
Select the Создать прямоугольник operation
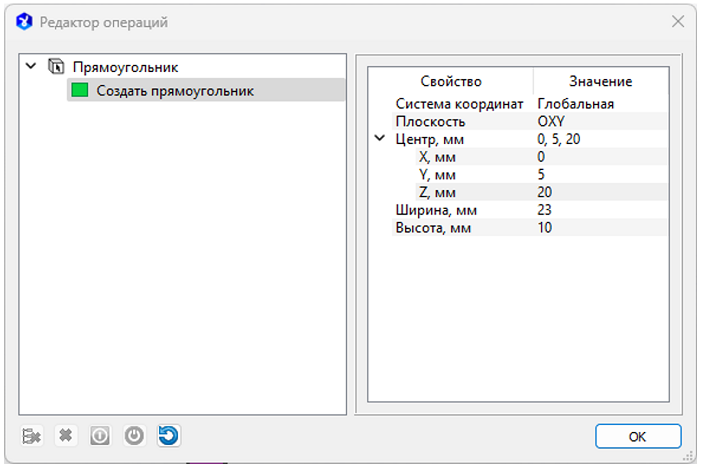tap(175, 91)
